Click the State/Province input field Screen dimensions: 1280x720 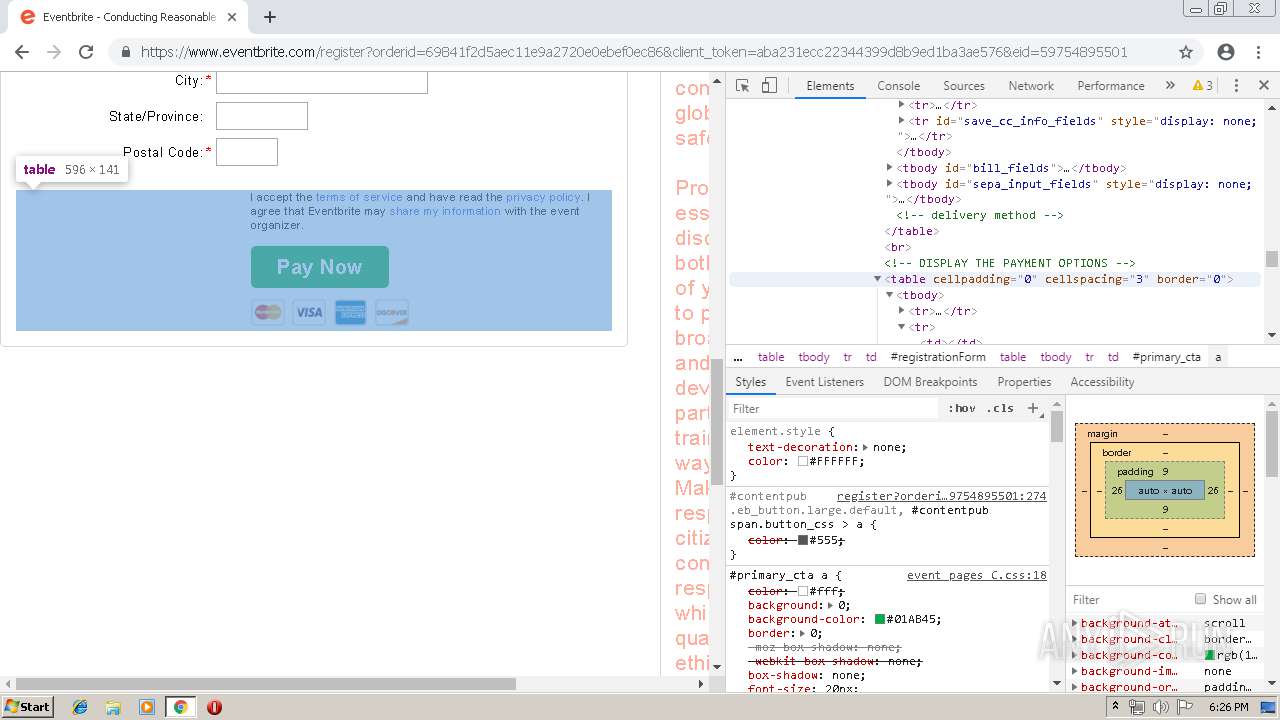tap(262, 116)
